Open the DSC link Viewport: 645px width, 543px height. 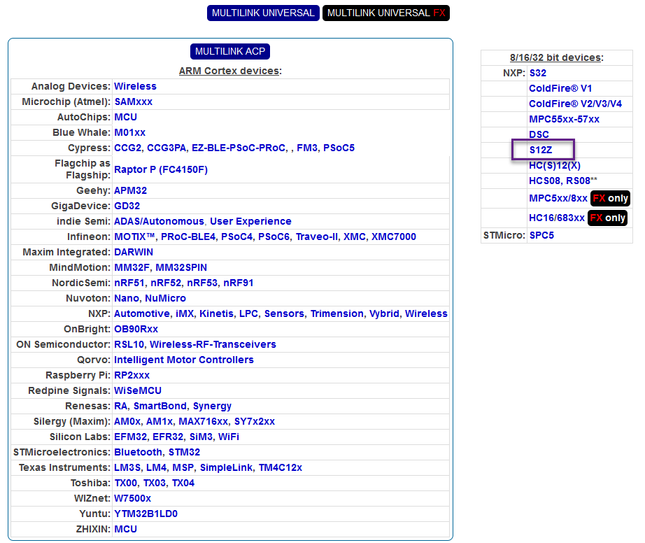539,135
